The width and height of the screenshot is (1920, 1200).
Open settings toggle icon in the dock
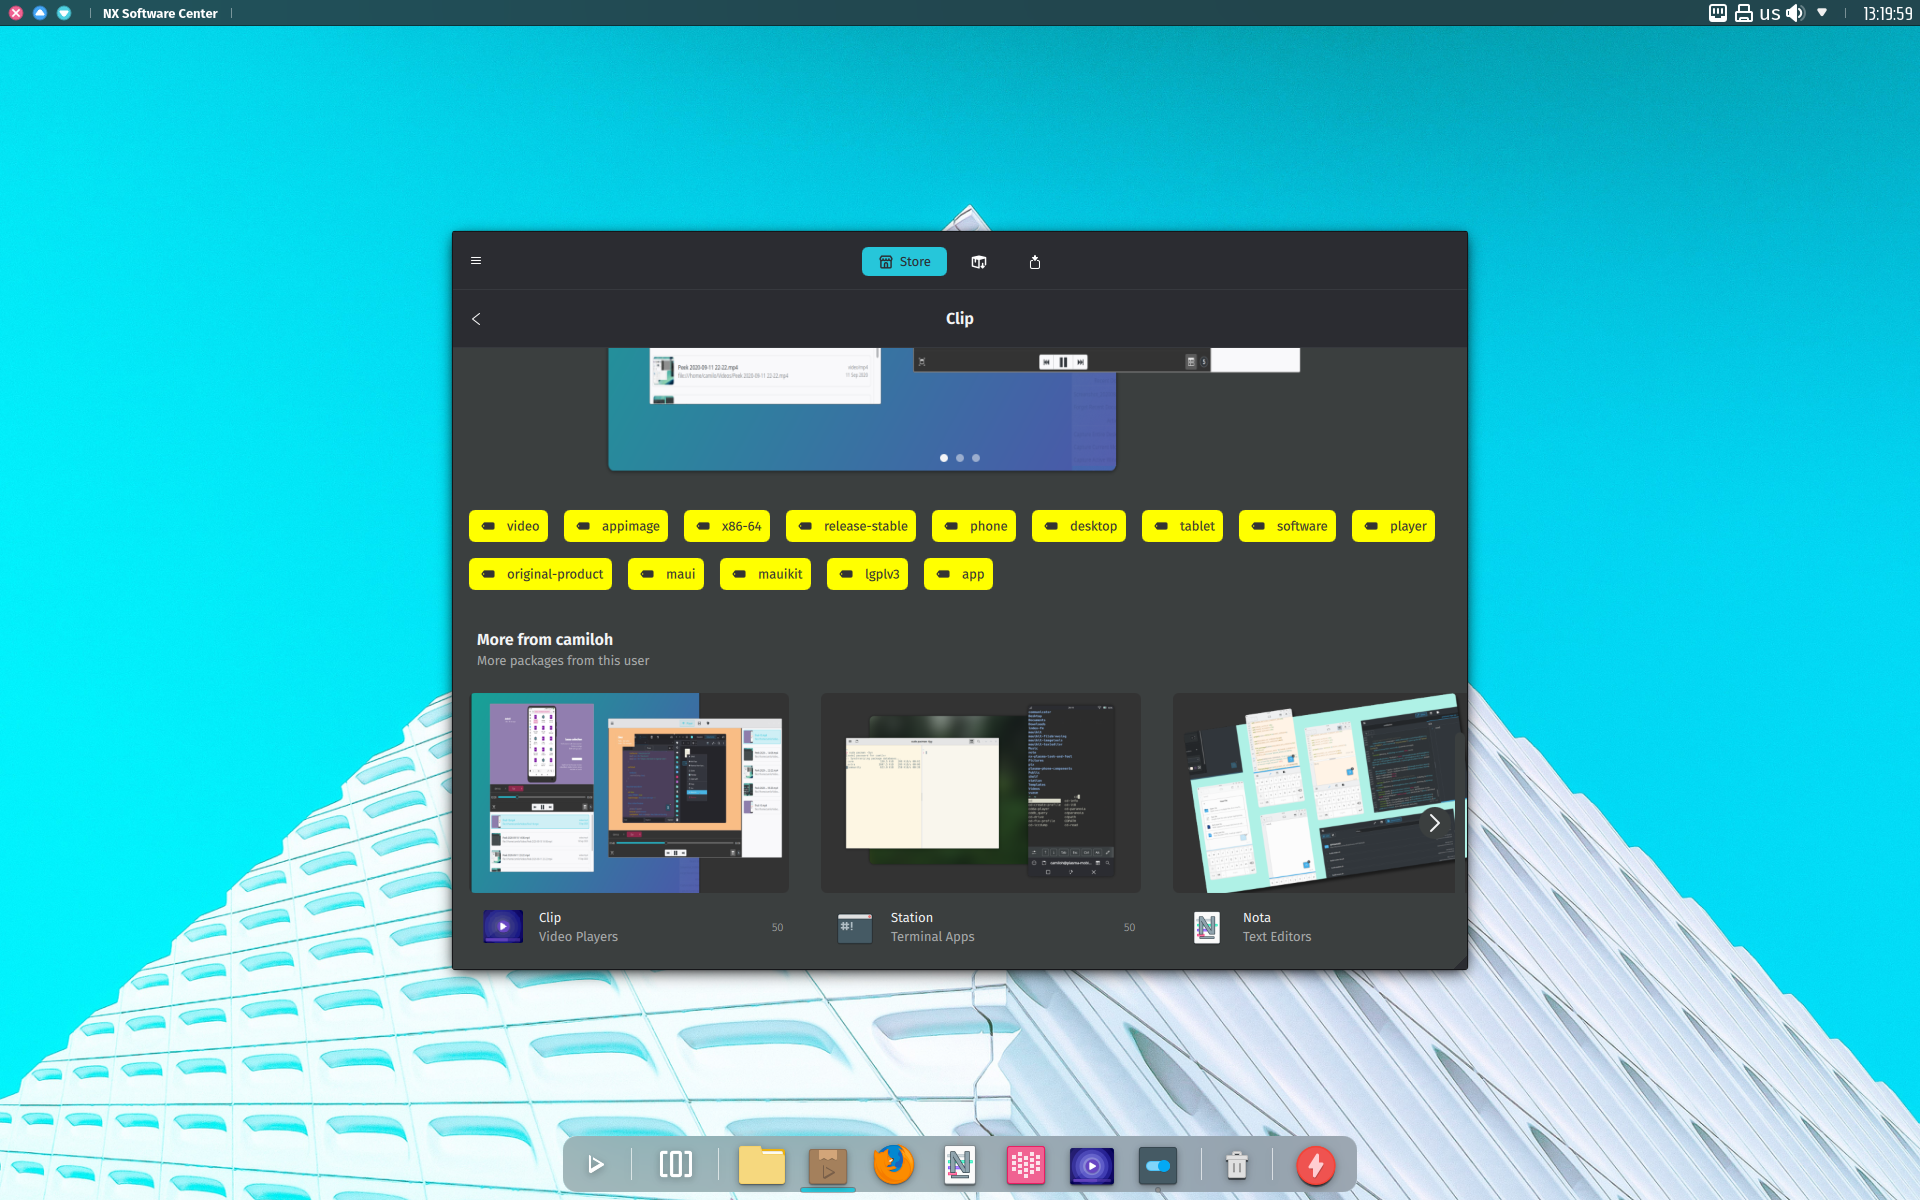point(1158,1165)
